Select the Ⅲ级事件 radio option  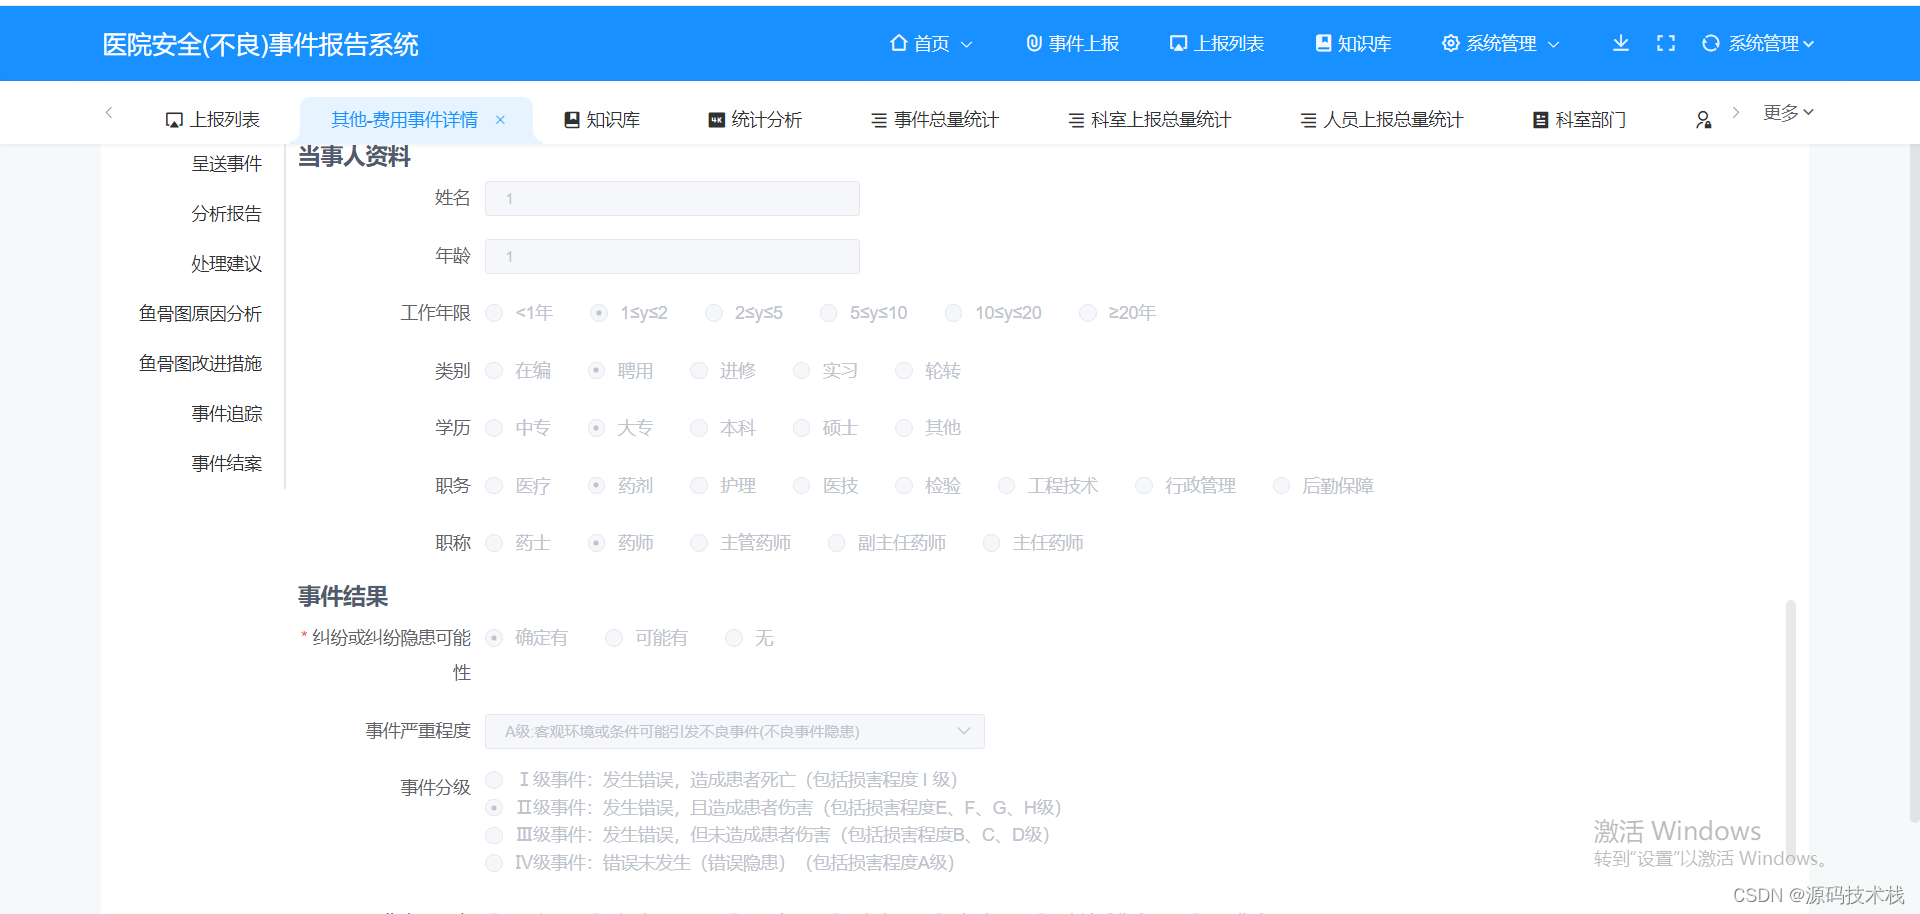[x=494, y=835]
